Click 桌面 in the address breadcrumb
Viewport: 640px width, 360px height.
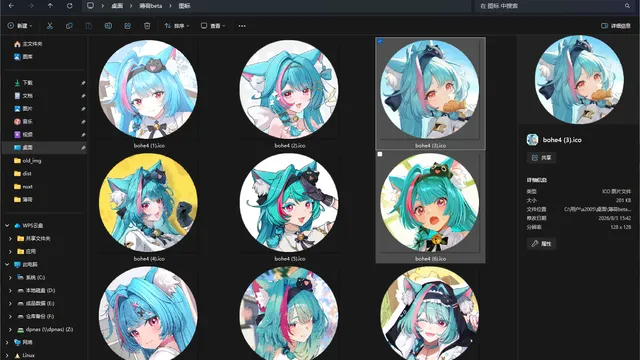pos(117,6)
